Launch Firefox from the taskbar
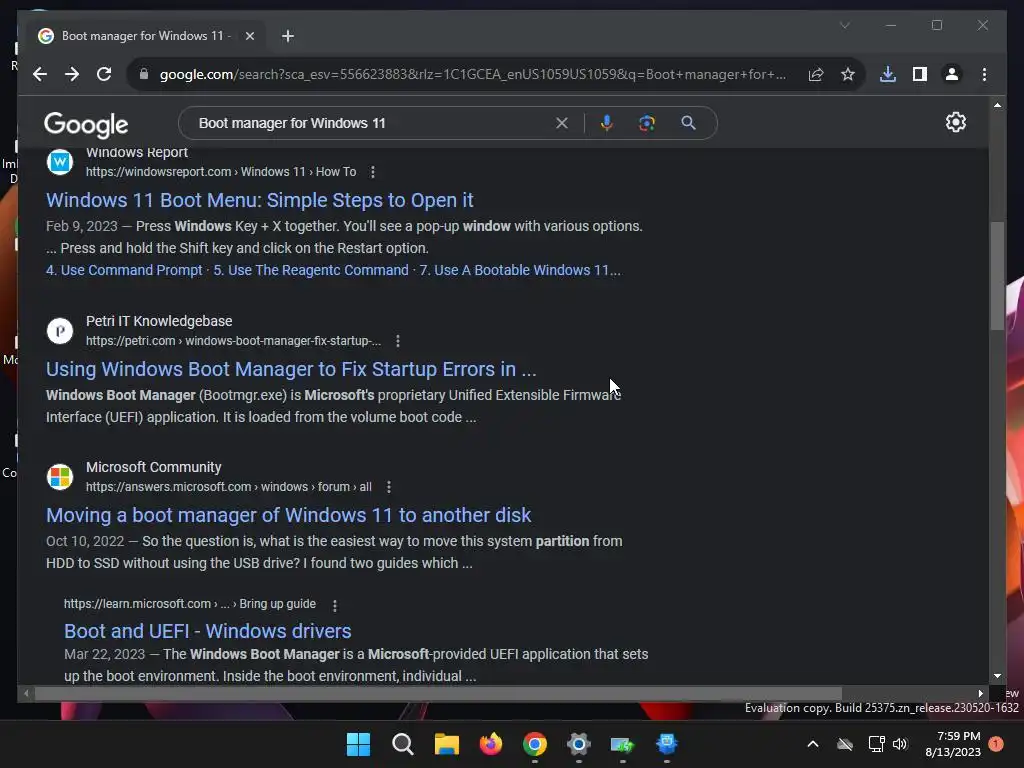Viewport: 1024px width, 768px height. pos(490,744)
